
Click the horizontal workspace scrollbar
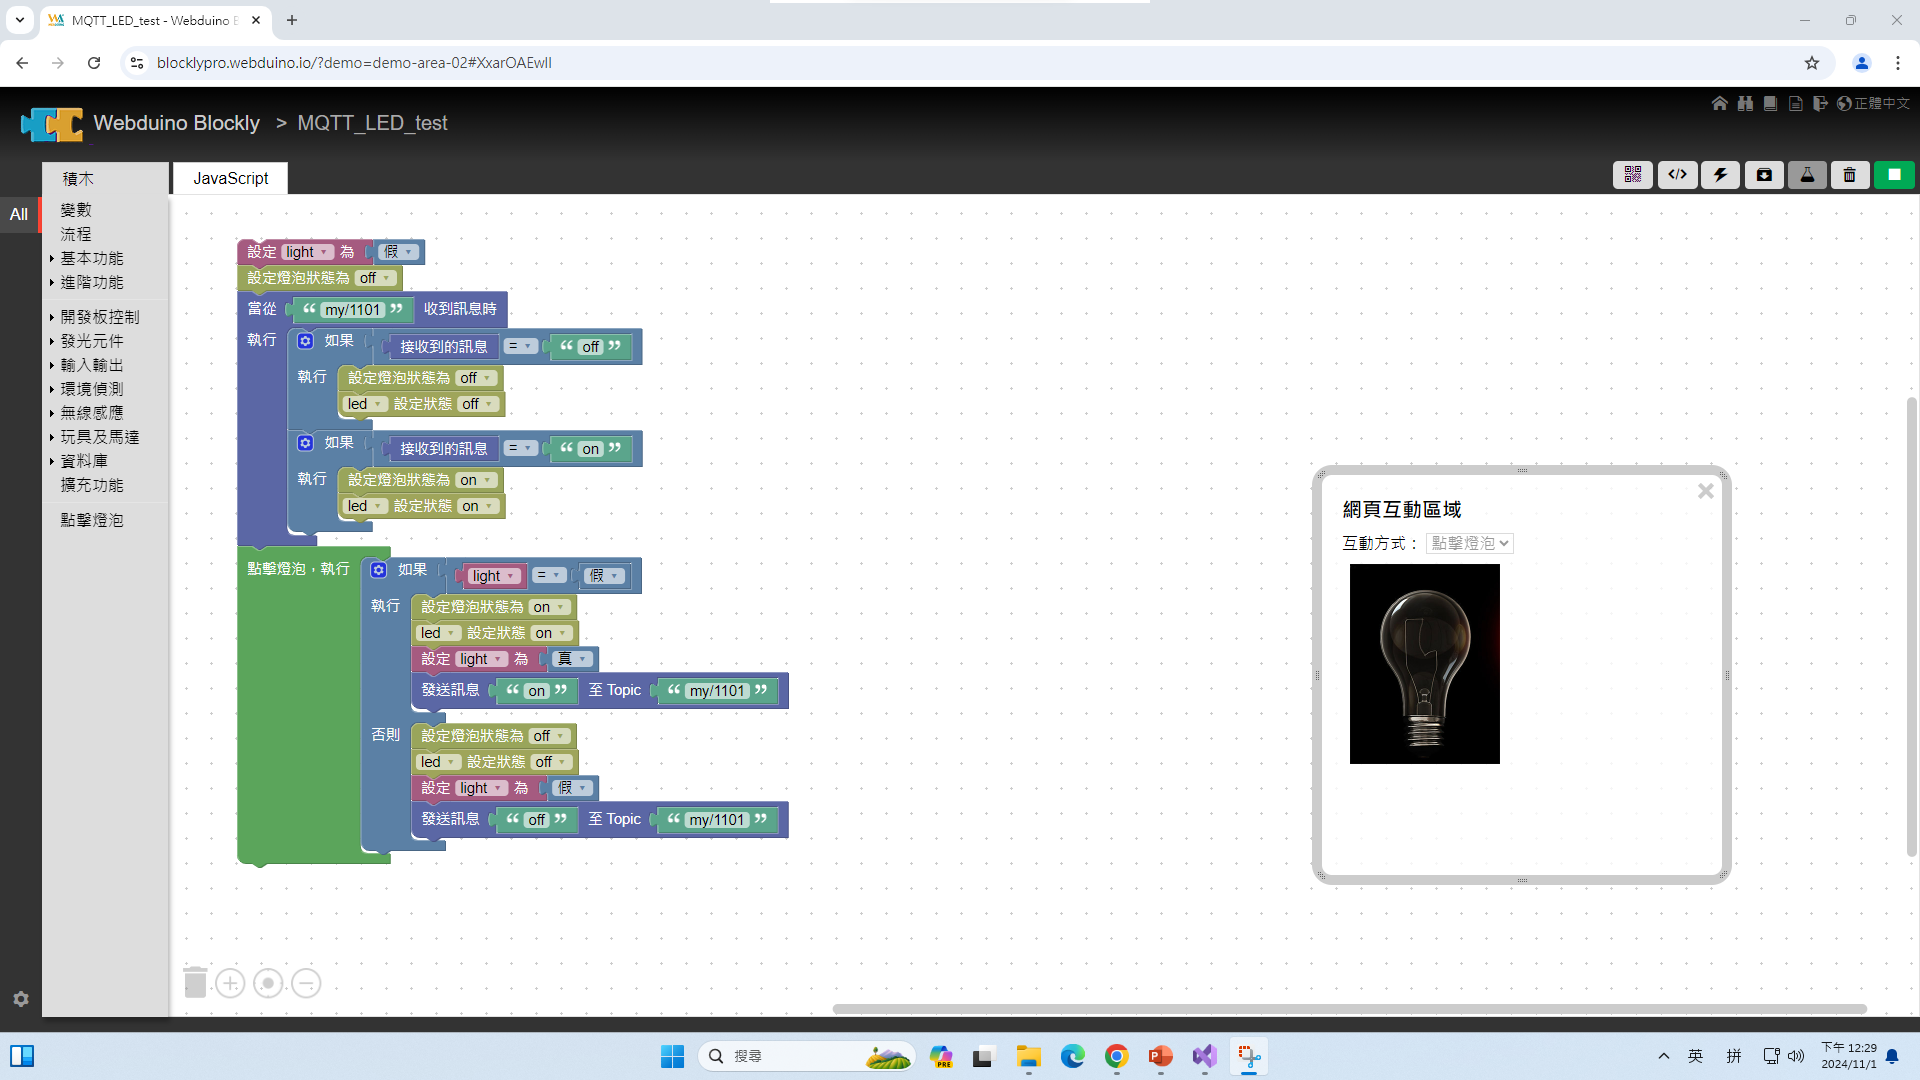(1349, 1009)
